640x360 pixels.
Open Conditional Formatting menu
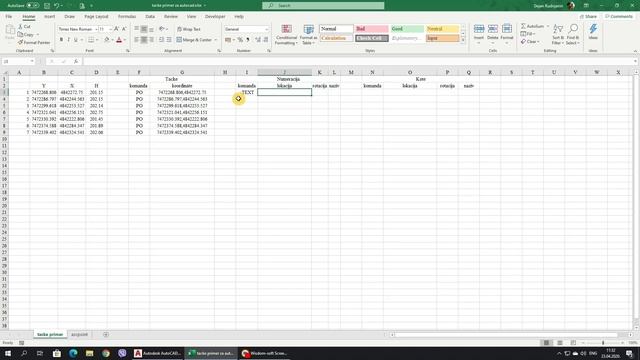pos(286,34)
